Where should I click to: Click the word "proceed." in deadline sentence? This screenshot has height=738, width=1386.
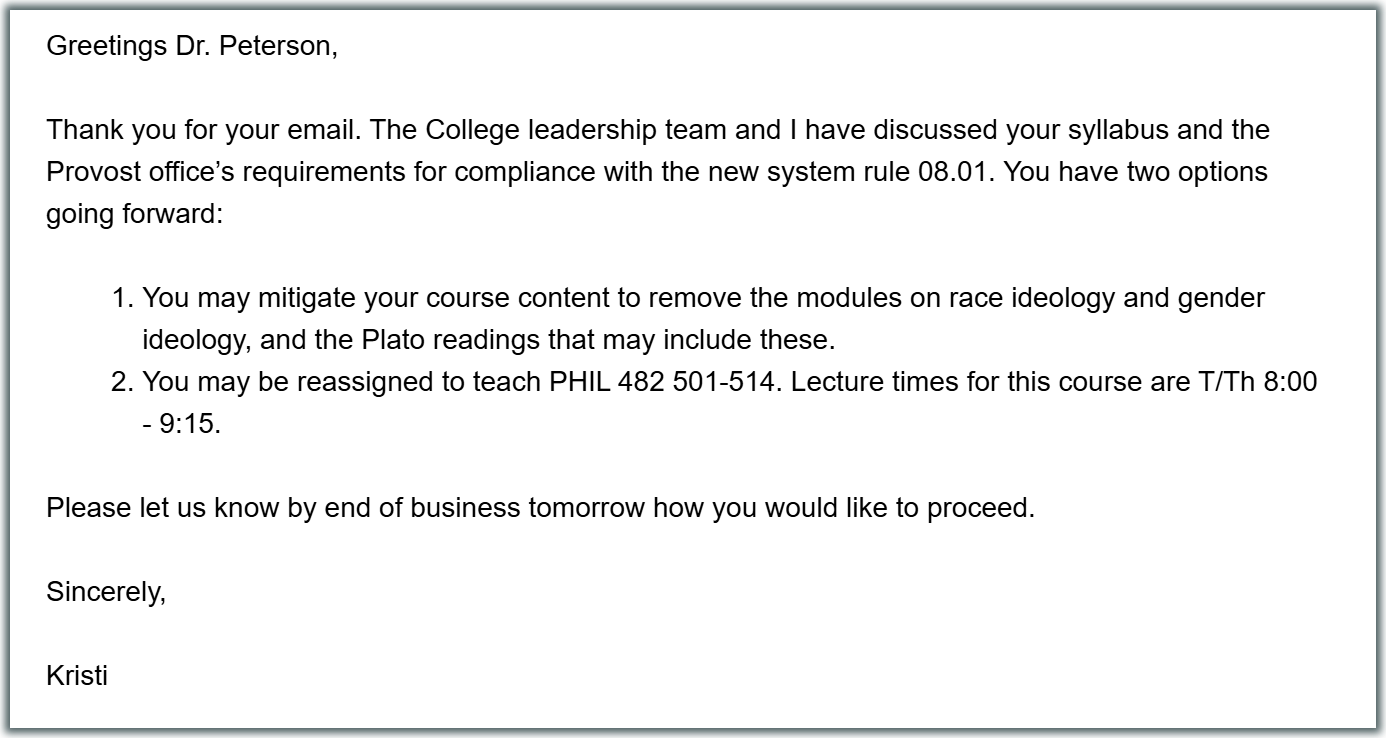pyautogui.click(x=980, y=508)
